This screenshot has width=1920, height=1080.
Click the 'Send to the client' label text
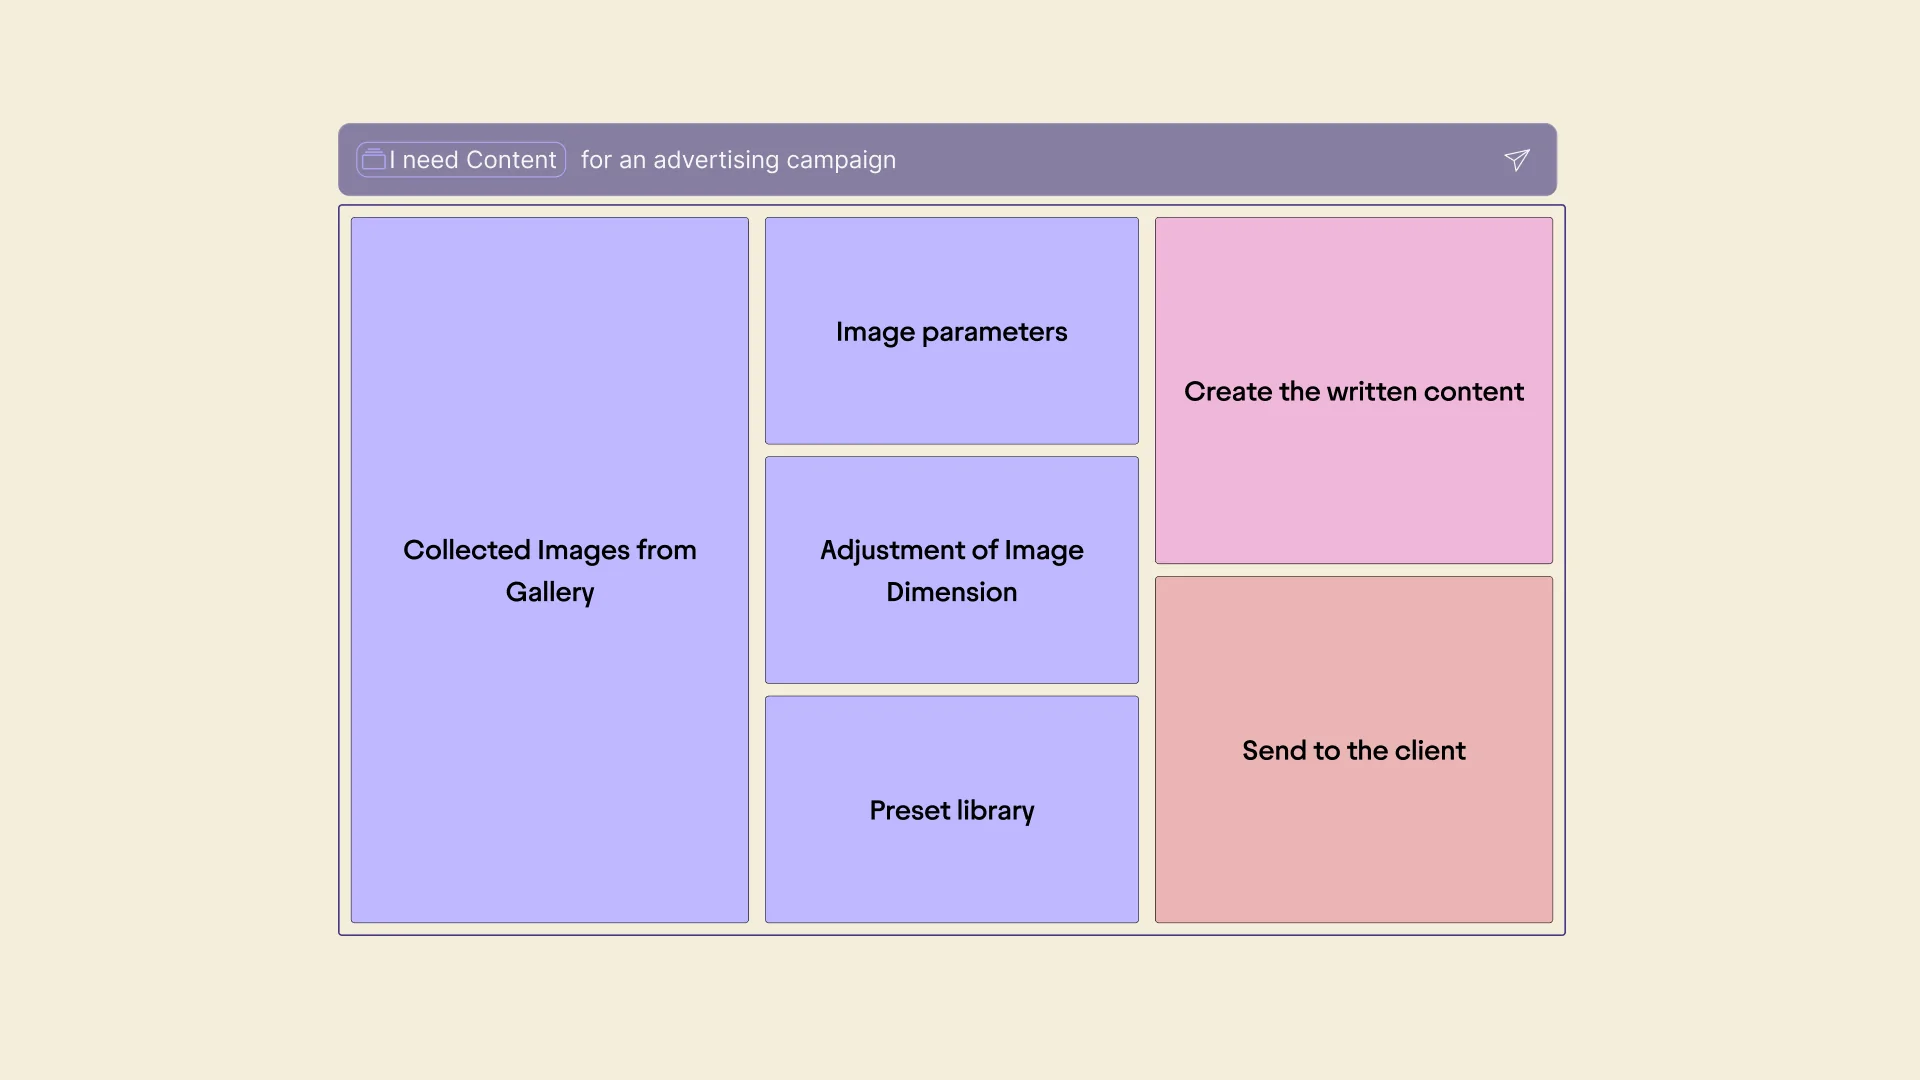pyautogui.click(x=1354, y=750)
